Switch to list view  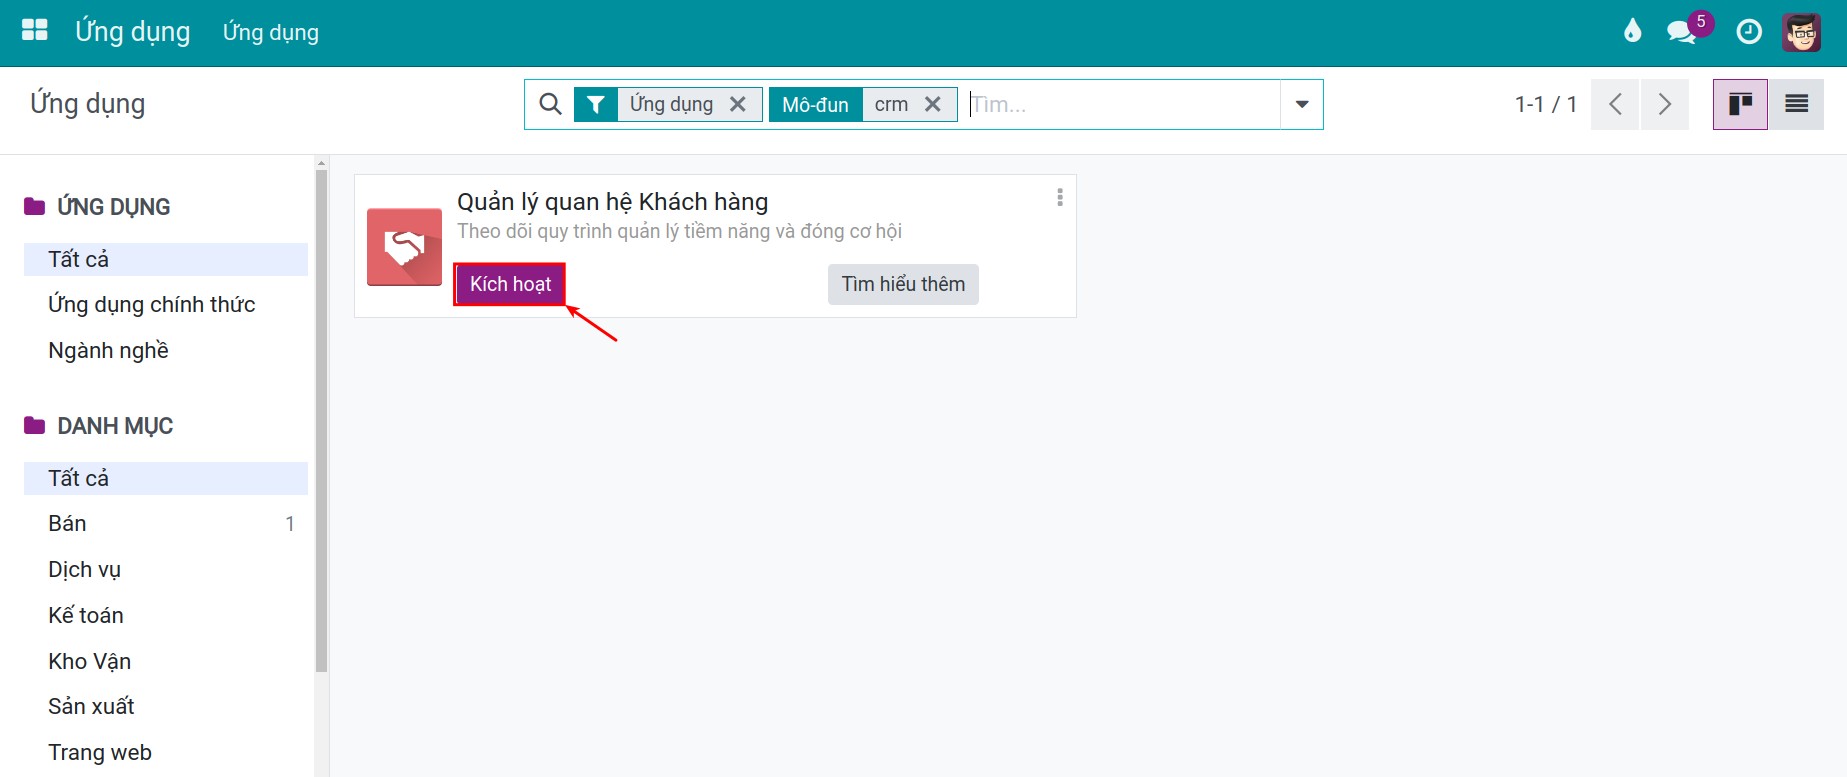coord(1796,104)
